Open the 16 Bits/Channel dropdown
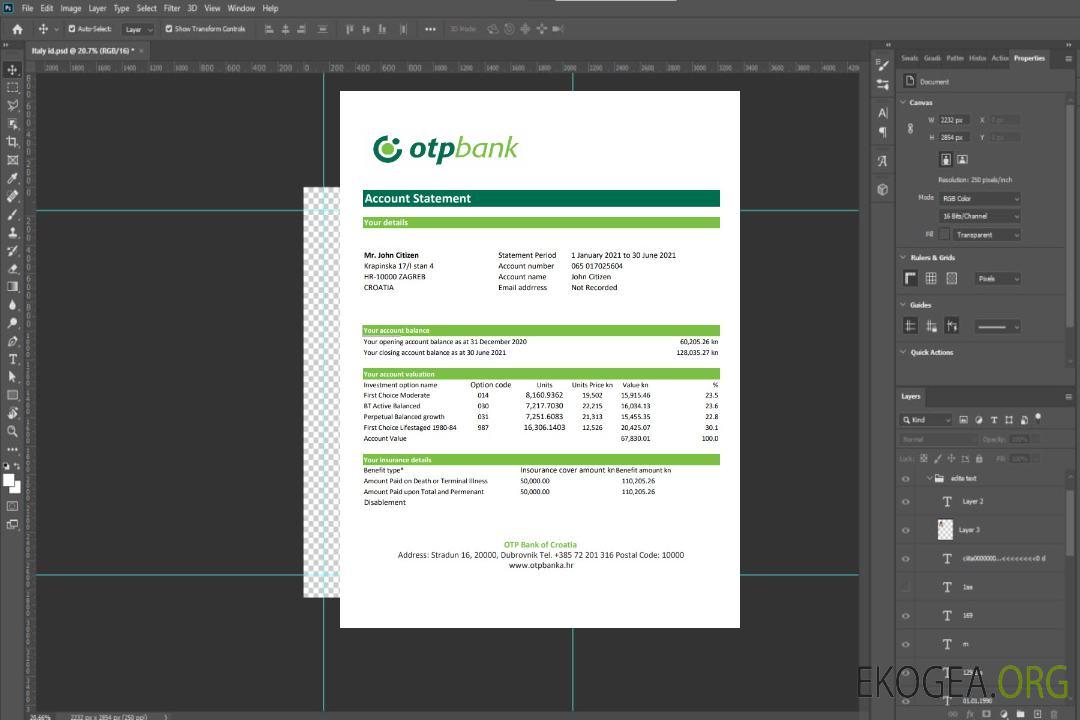Image resolution: width=1080 pixels, height=720 pixels. (979, 216)
